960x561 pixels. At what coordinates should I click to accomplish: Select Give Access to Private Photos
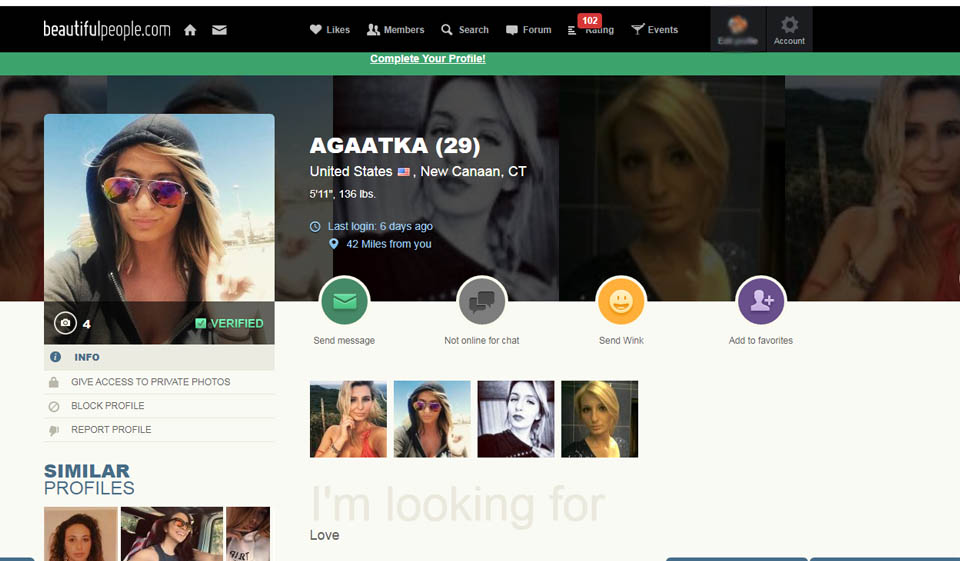pos(150,382)
